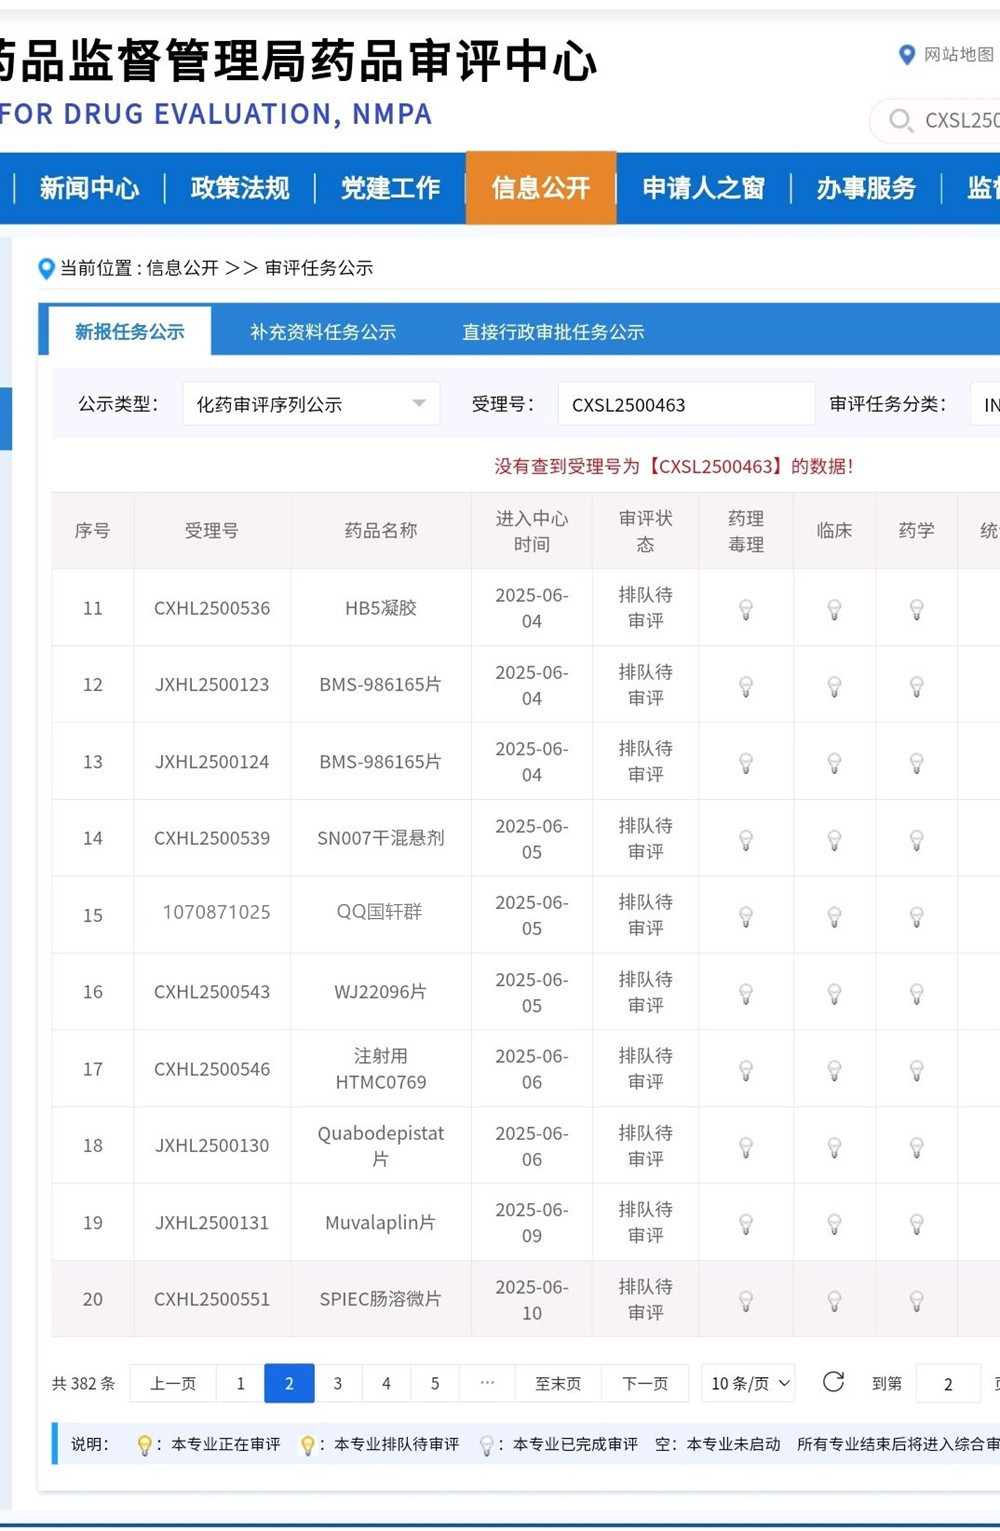
Task: Open the 公示类型 dropdown
Action: click(x=311, y=404)
